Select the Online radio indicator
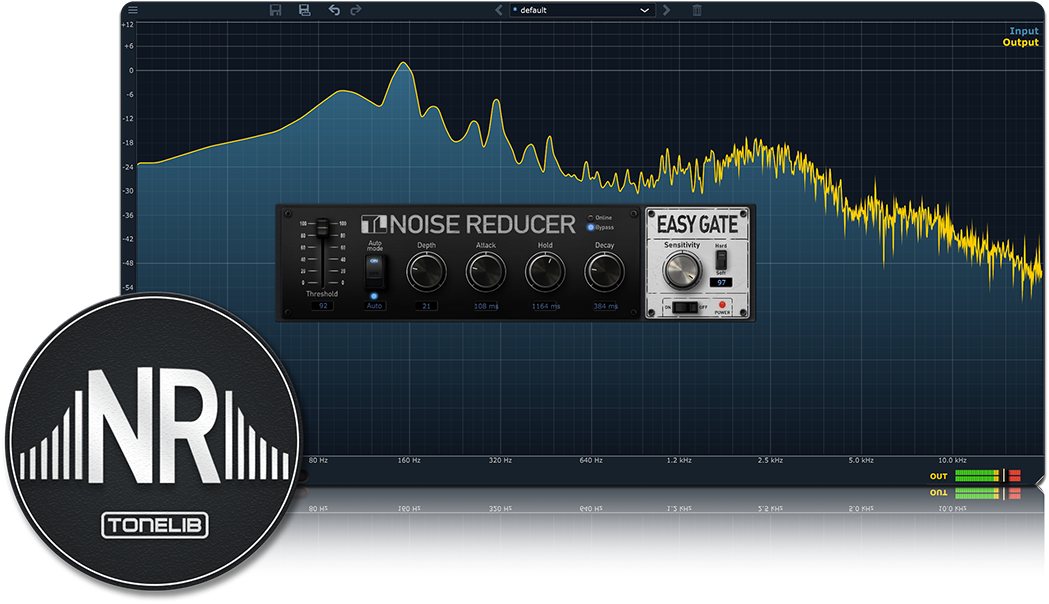1049x604 pixels. [x=591, y=217]
